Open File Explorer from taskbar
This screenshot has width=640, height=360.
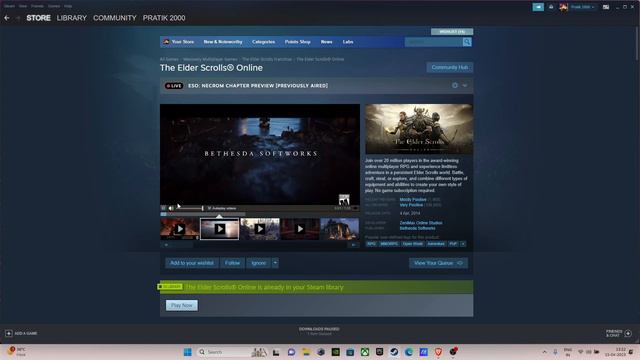(306, 352)
